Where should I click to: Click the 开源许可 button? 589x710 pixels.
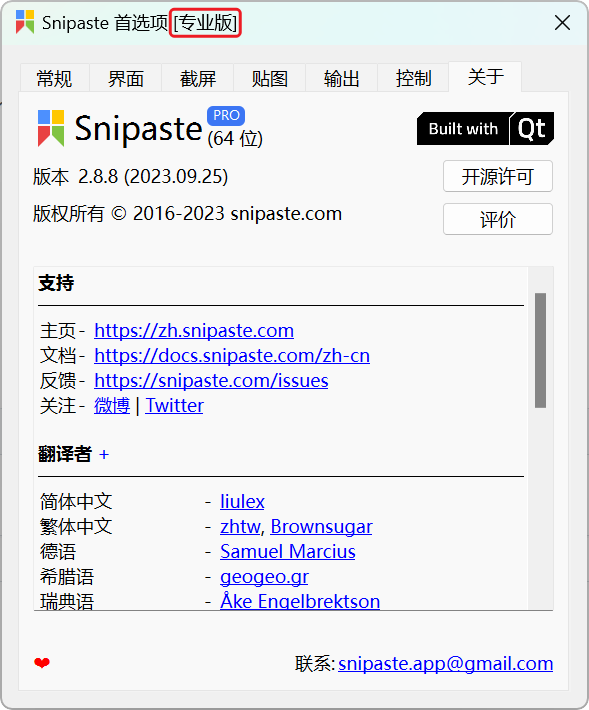click(x=498, y=176)
